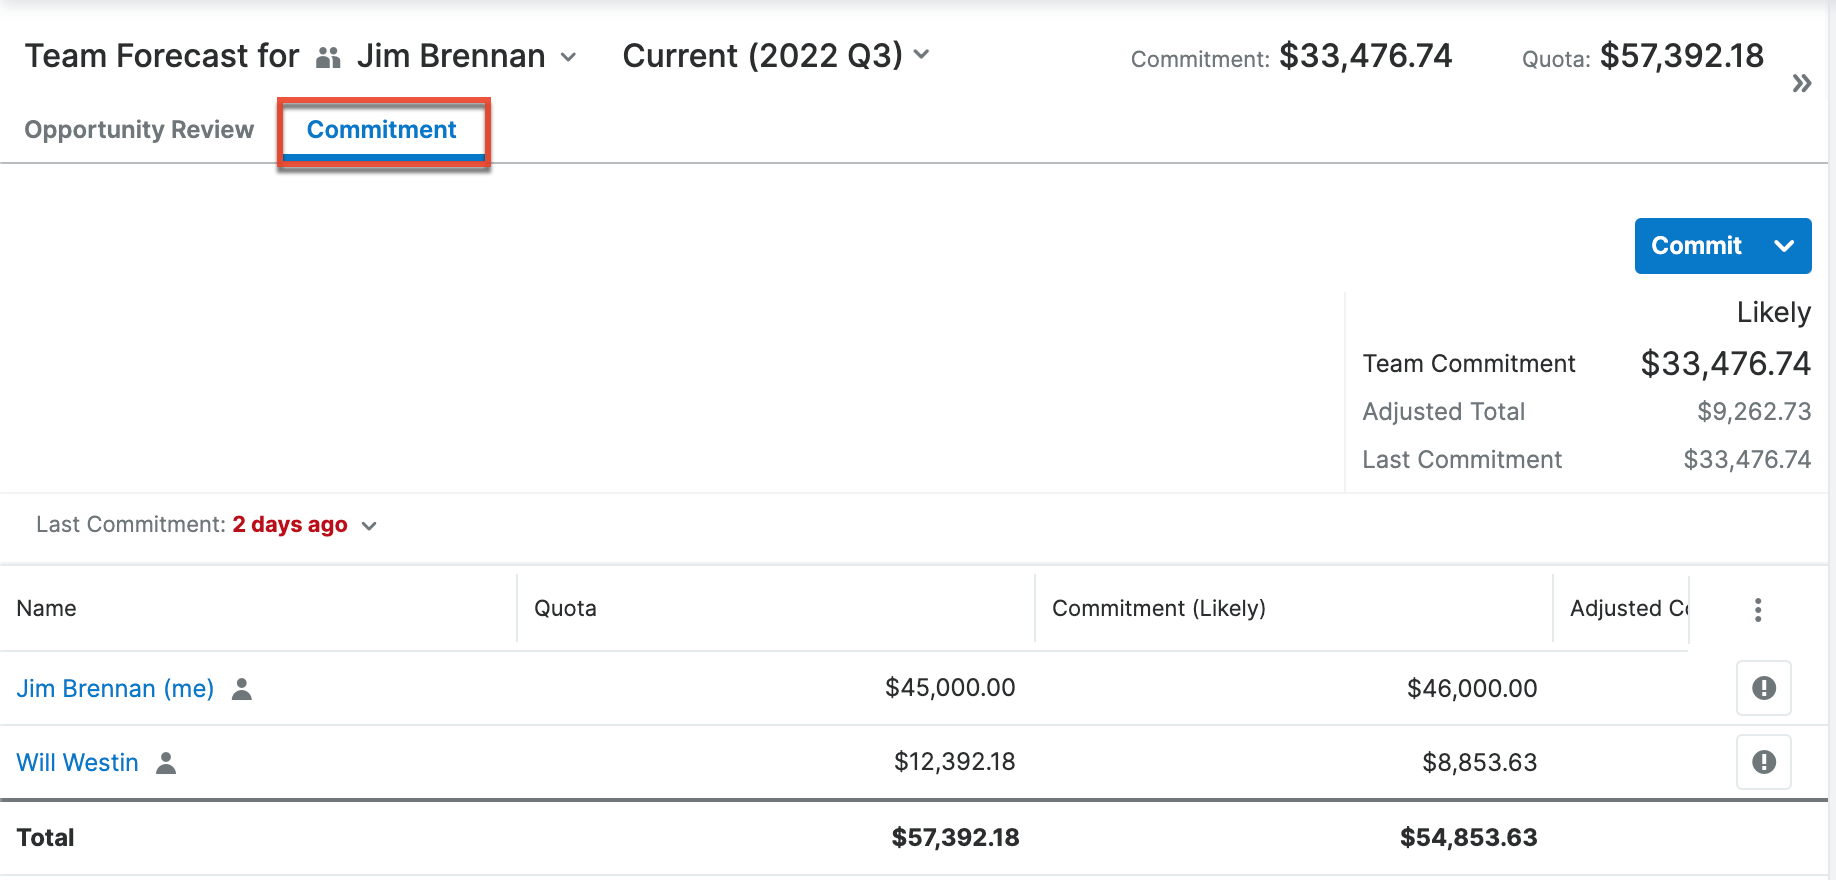The image size is (1836, 880).
Task: Switch to the Opportunity Review tab
Action: (x=139, y=130)
